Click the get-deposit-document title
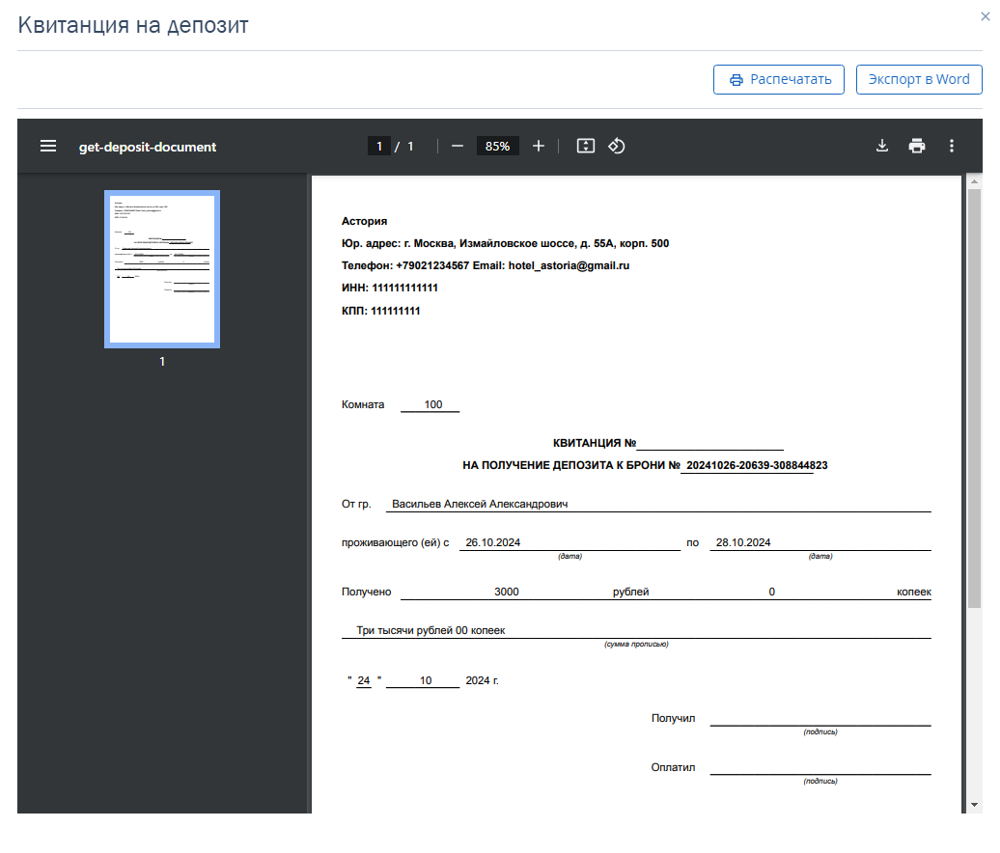Screen dimensions: 1000x853 147,147
